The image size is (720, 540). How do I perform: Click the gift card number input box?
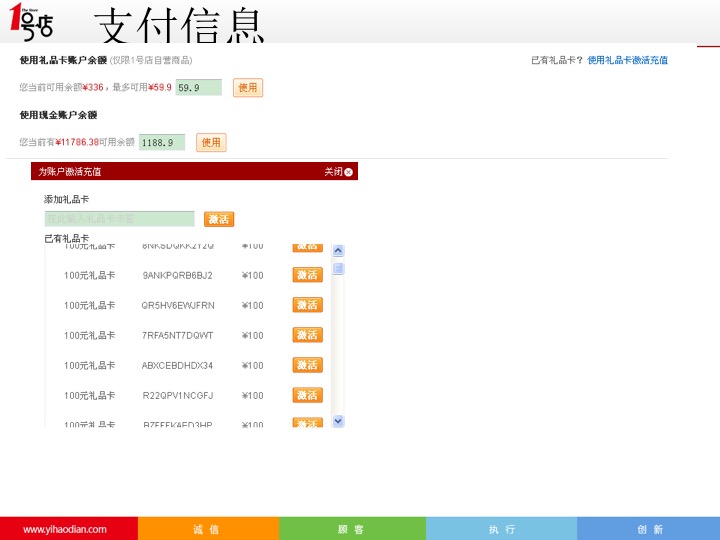click(119, 219)
